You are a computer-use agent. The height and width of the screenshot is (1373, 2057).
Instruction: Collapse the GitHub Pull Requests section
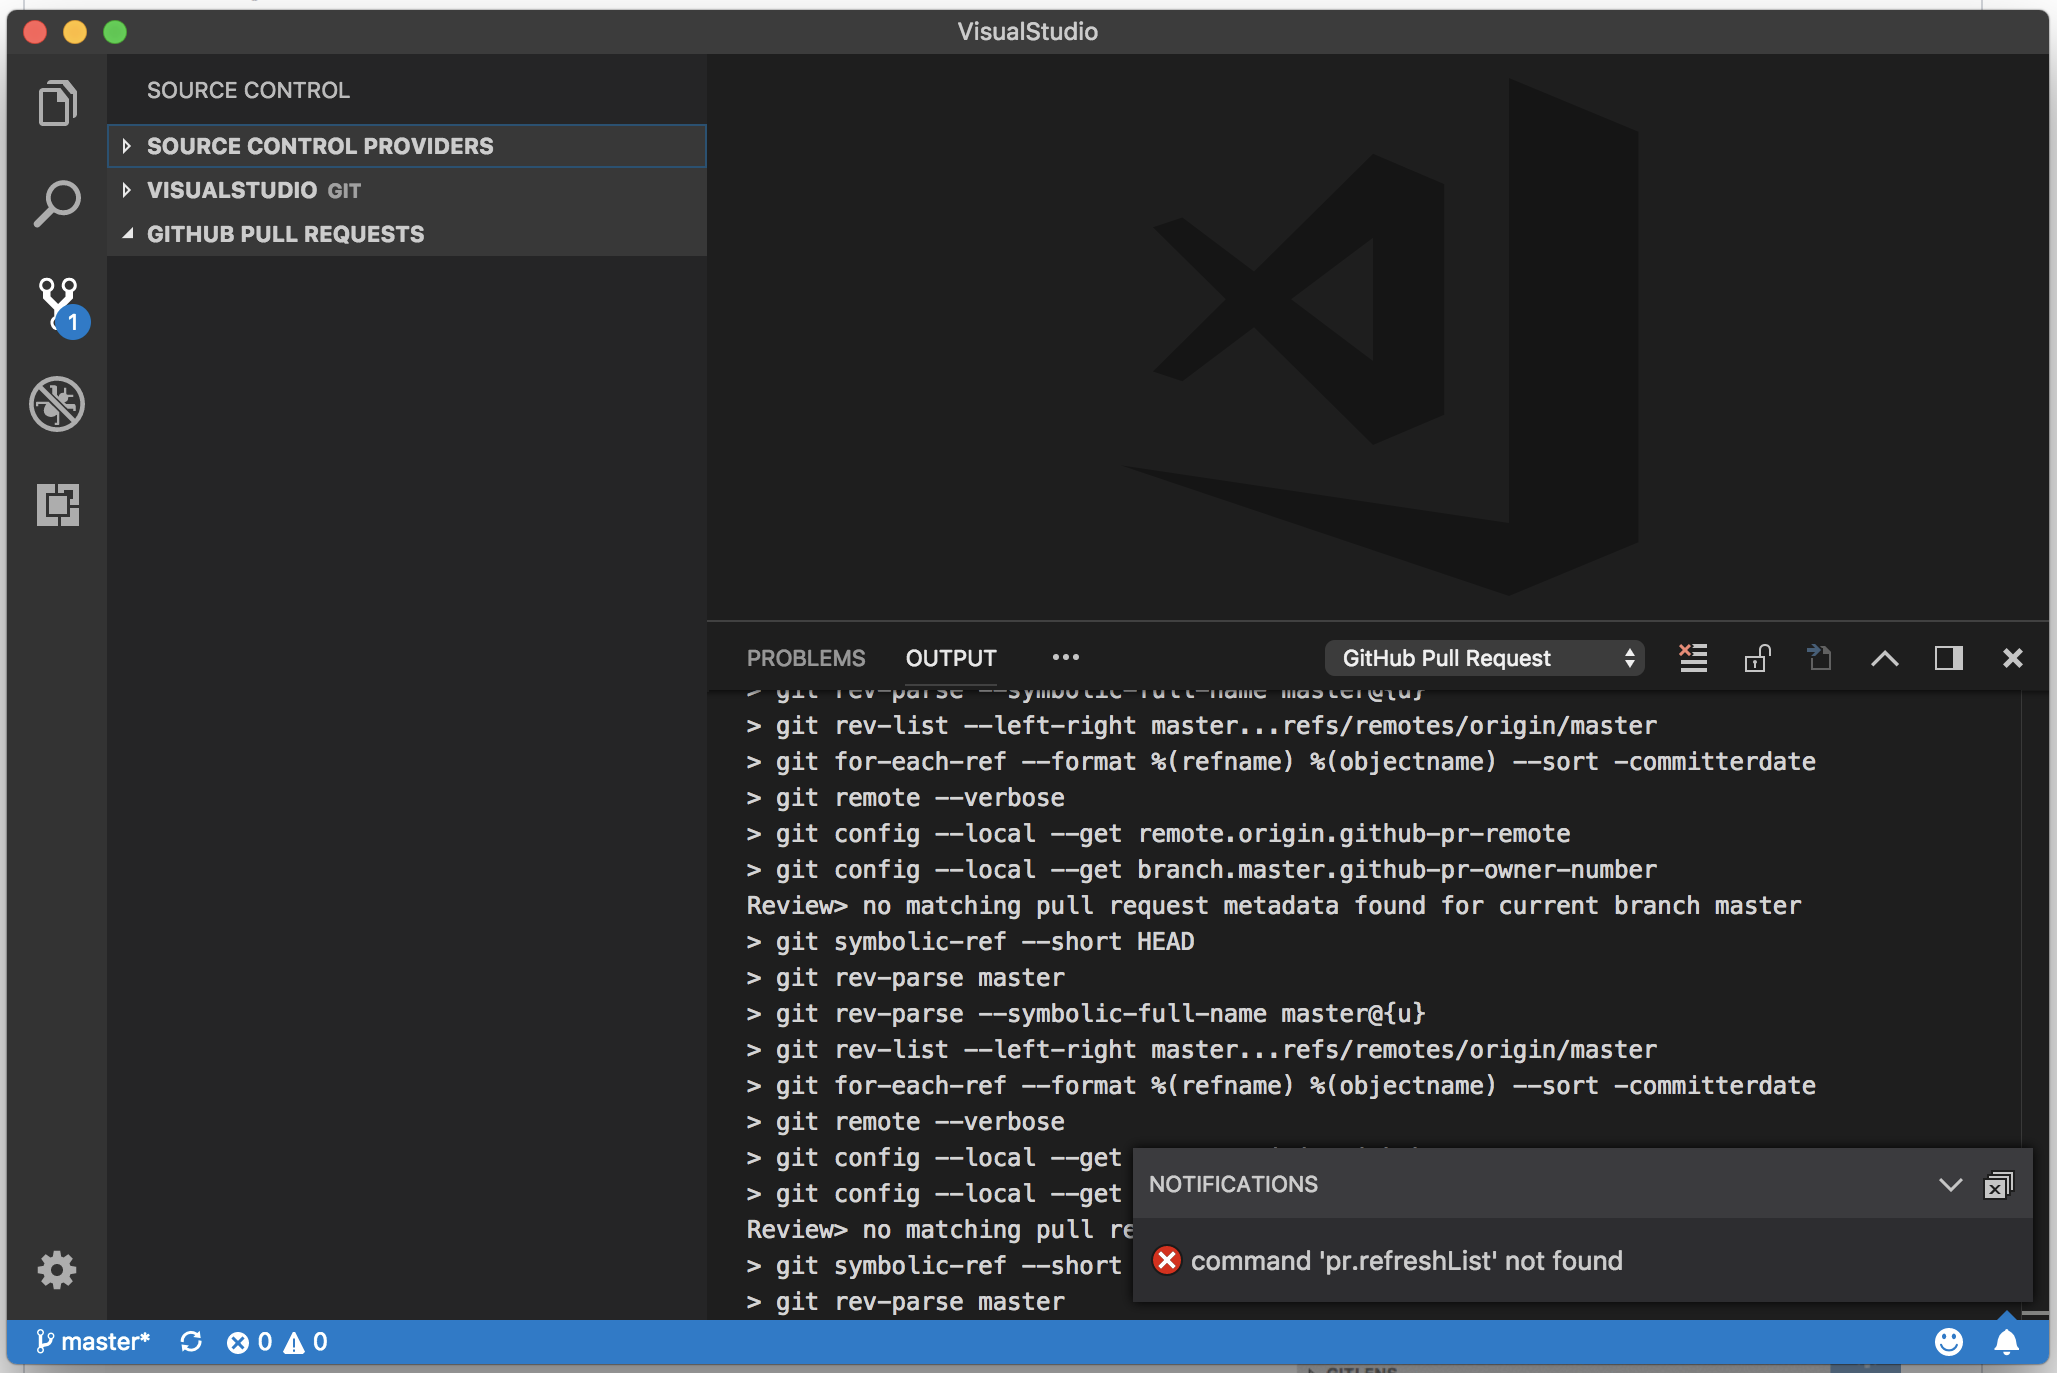pyautogui.click(x=285, y=234)
